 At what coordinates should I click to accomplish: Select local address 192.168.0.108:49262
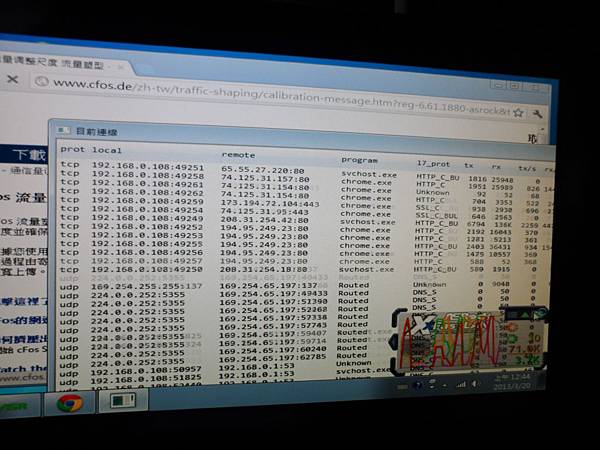[148, 193]
